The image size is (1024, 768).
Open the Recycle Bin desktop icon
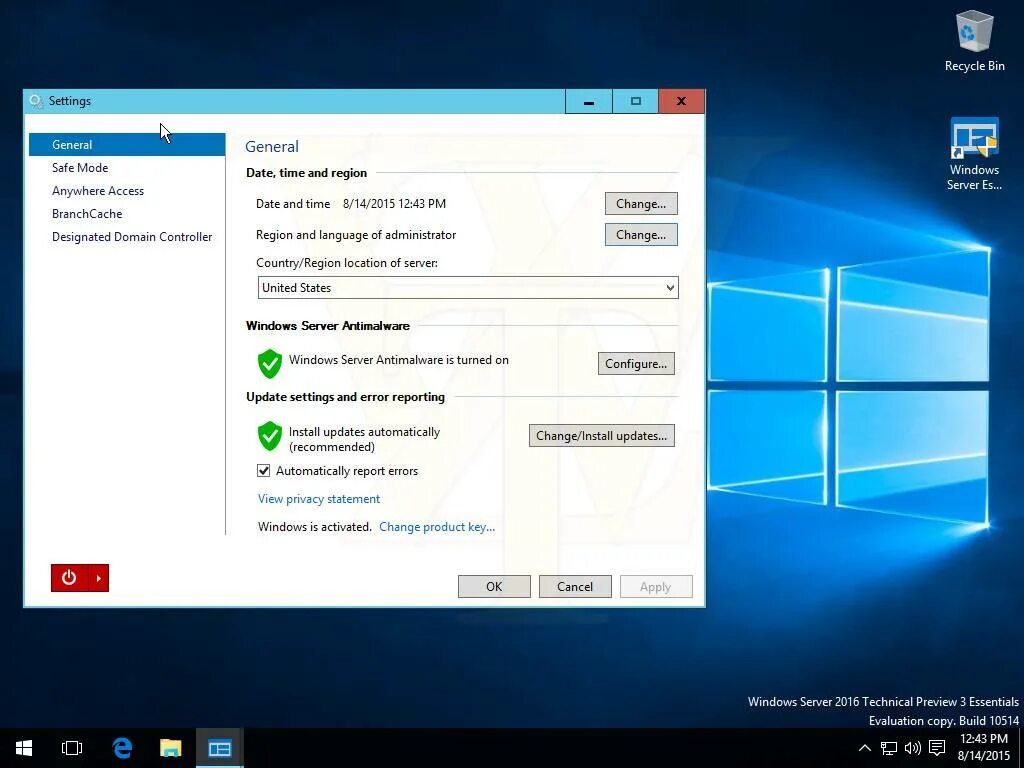click(x=974, y=40)
